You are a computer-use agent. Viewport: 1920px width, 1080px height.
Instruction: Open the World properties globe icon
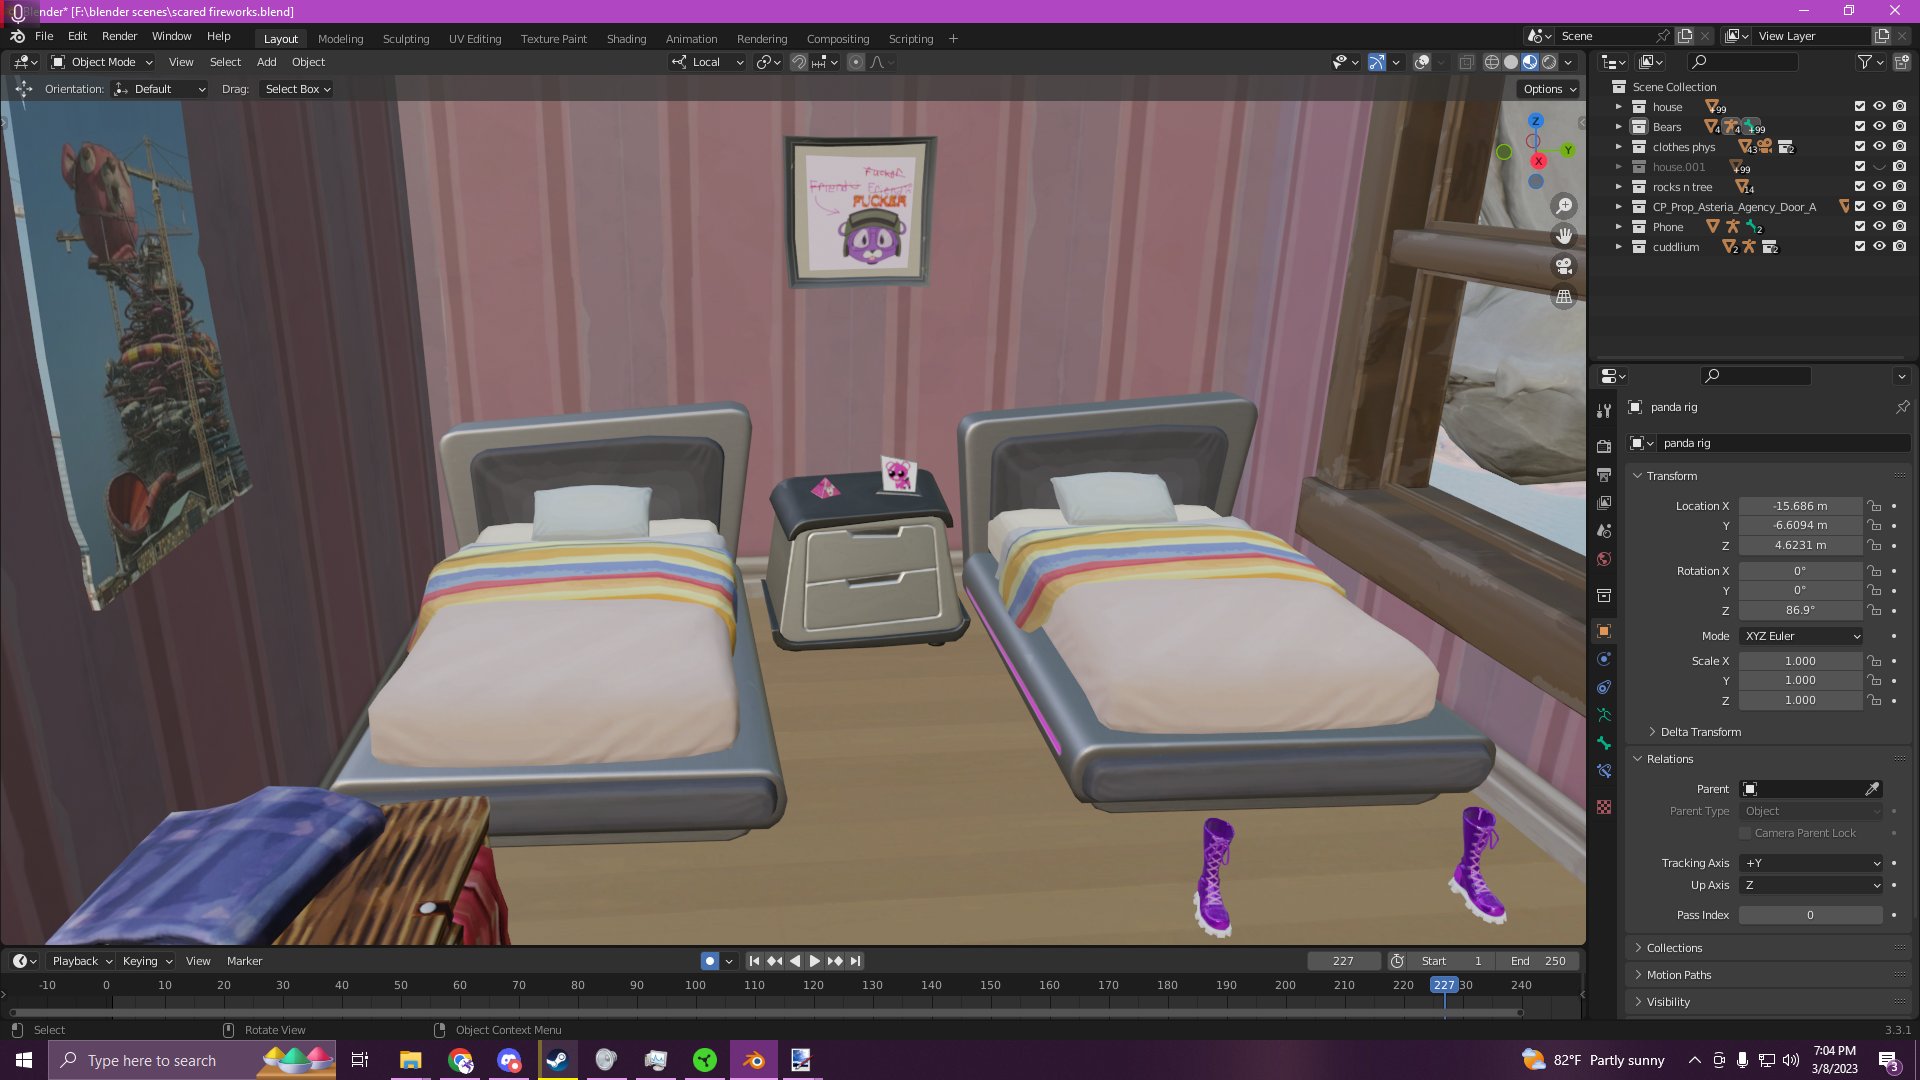click(x=1604, y=559)
